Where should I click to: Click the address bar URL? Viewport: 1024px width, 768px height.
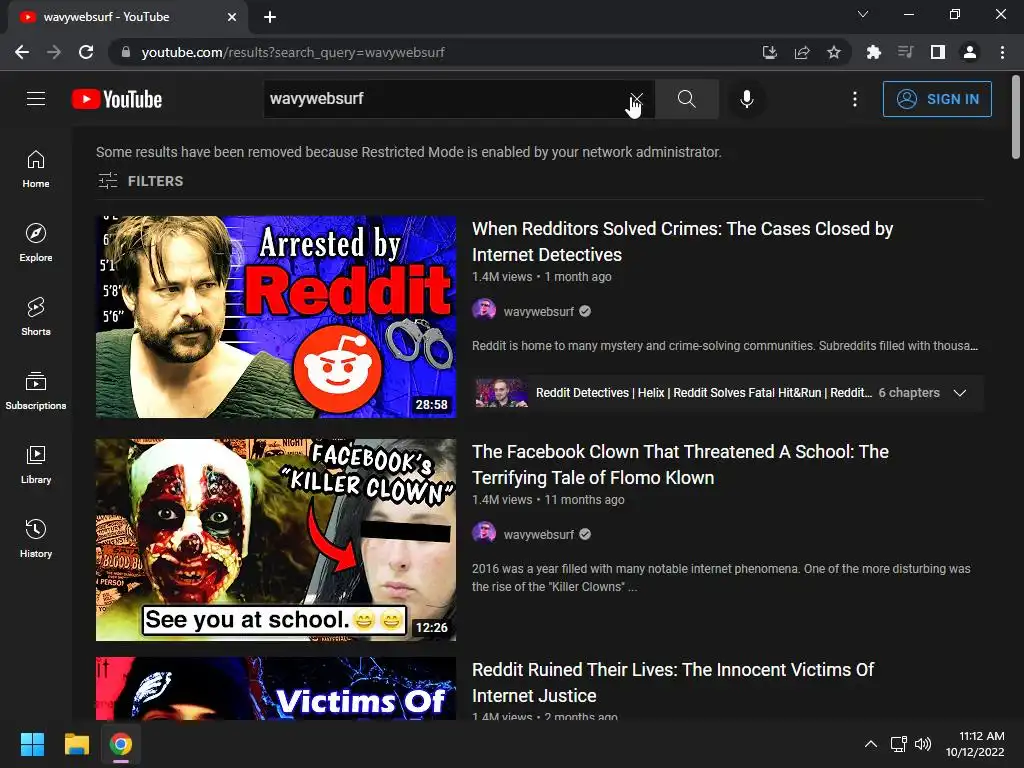(x=293, y=52)
